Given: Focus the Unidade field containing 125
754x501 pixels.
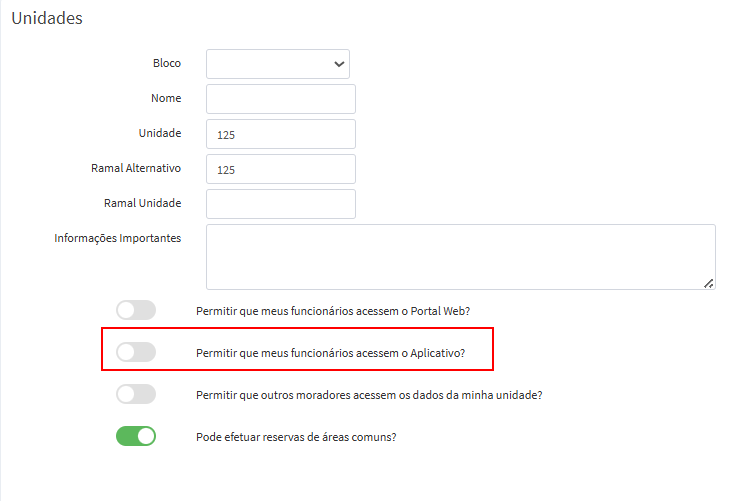Looking at the screenshot, I should pos(281,134).
